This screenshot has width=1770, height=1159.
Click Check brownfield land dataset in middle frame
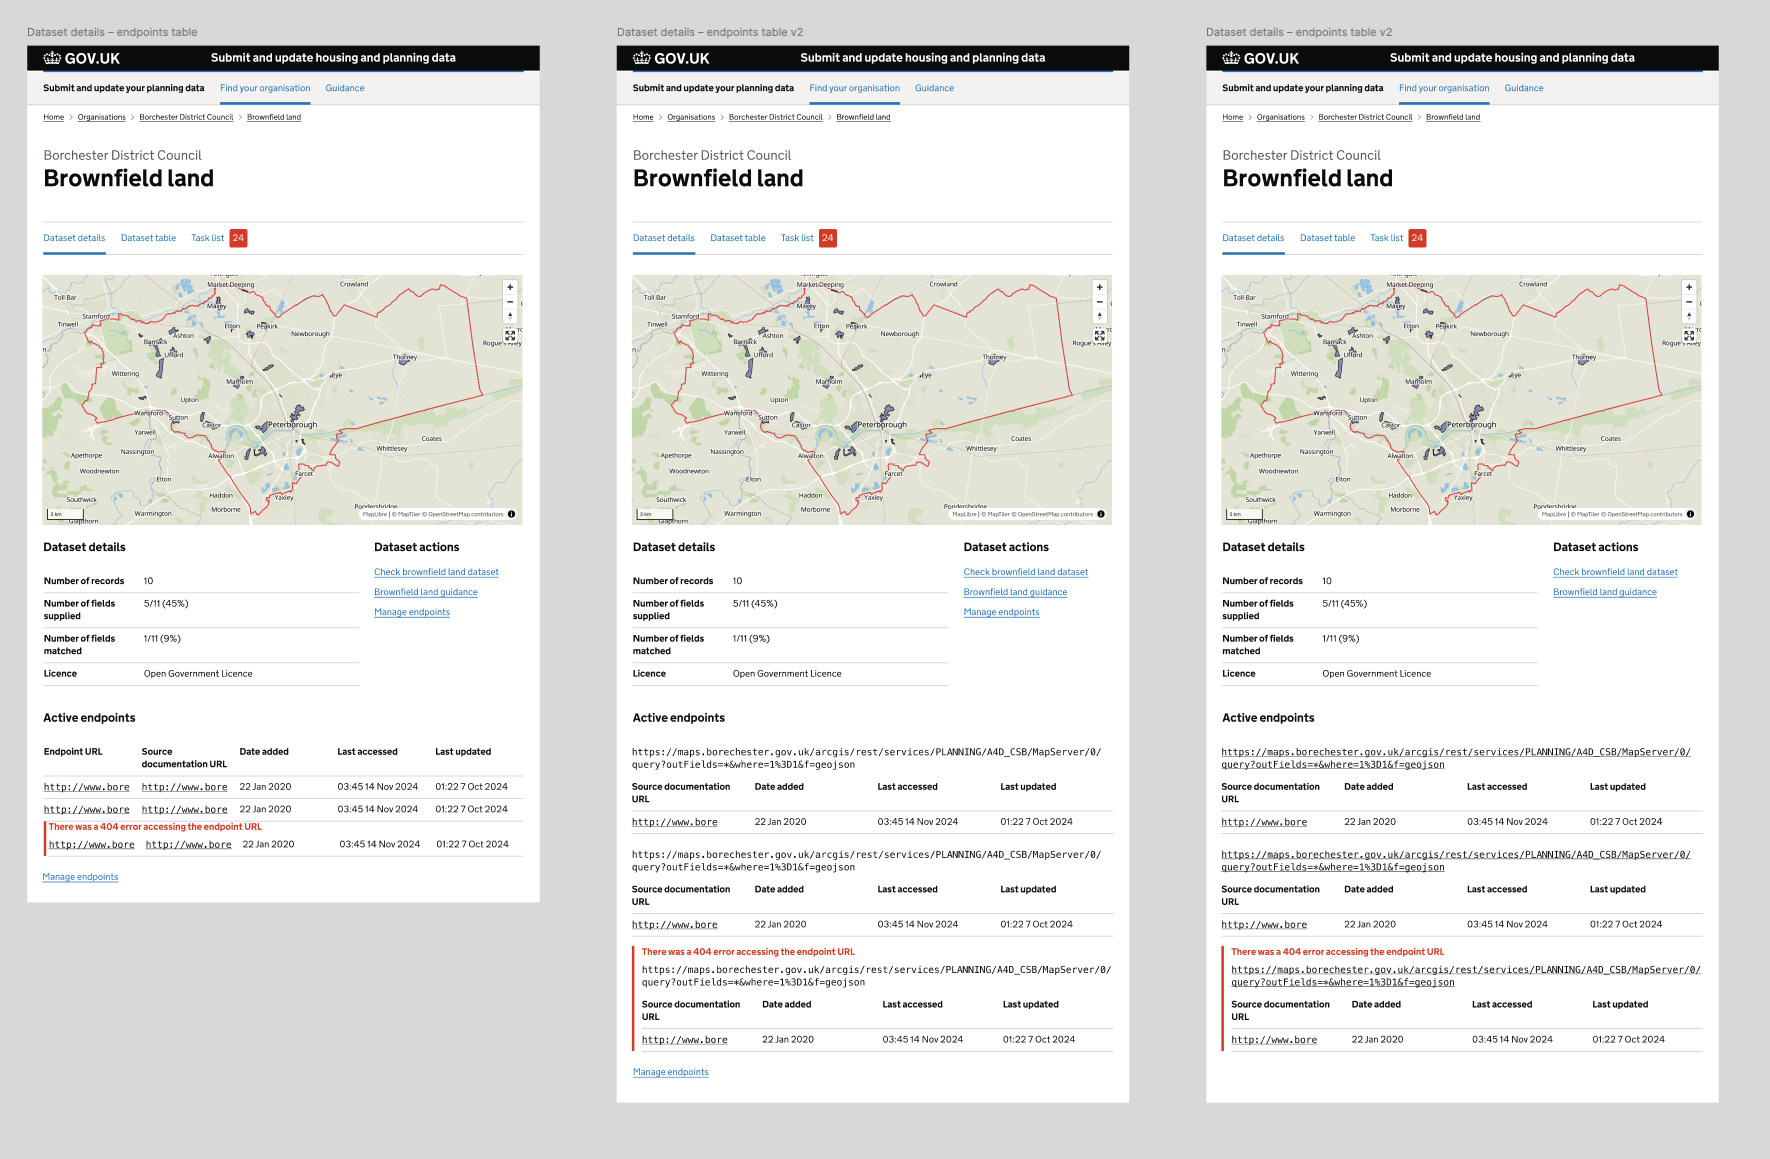coord(1026,572)
